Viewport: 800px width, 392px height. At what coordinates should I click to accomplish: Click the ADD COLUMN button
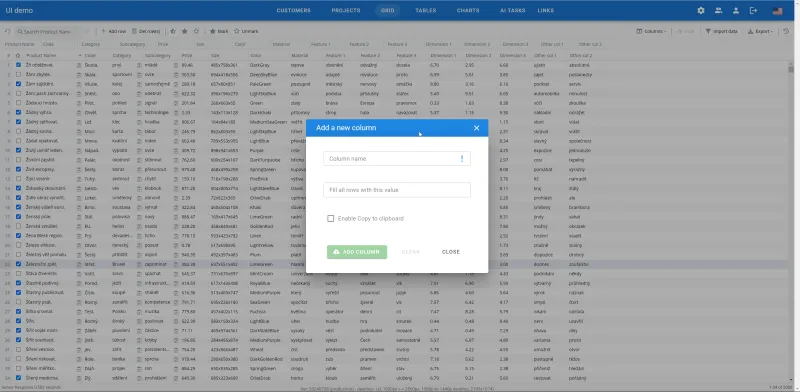click(357, 252)
